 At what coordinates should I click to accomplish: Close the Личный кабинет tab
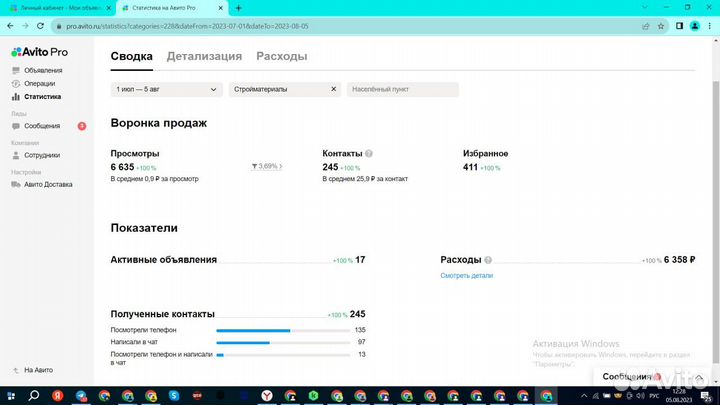pos(108,8)
